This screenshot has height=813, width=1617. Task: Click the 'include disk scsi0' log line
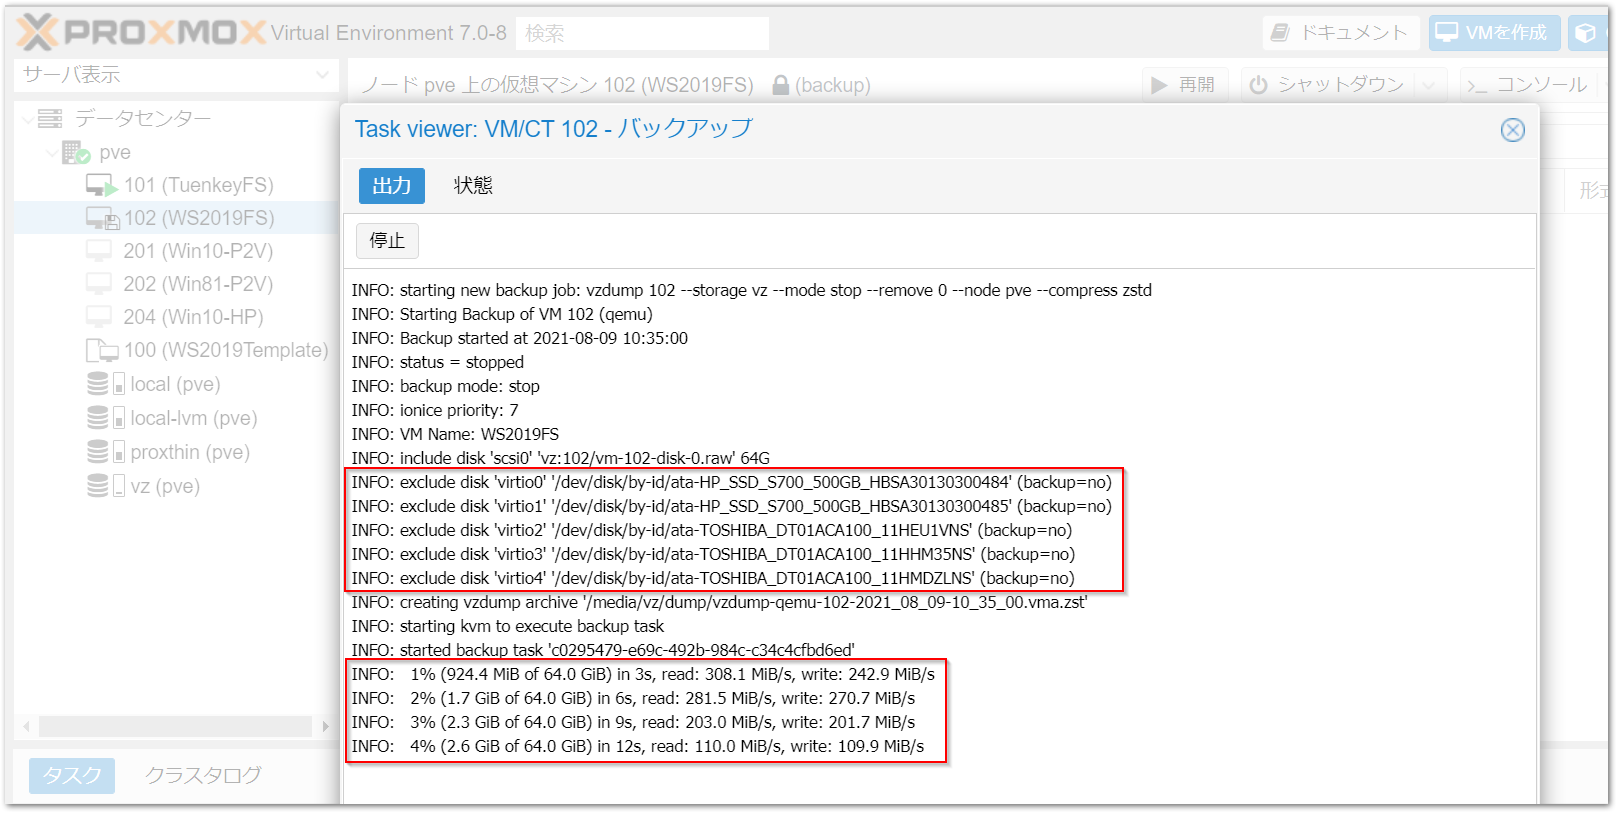(561, 458)
